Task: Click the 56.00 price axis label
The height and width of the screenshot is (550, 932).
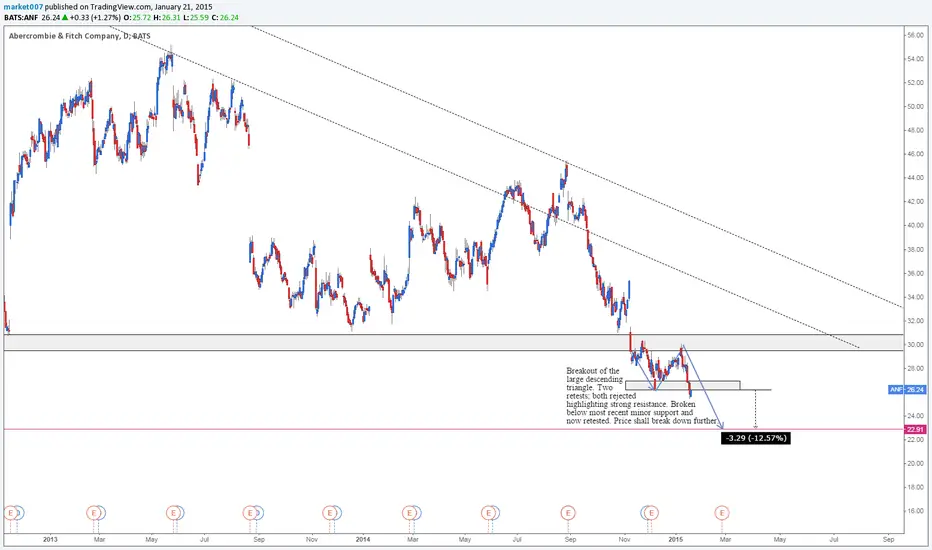Action: [x=915, y=35]
